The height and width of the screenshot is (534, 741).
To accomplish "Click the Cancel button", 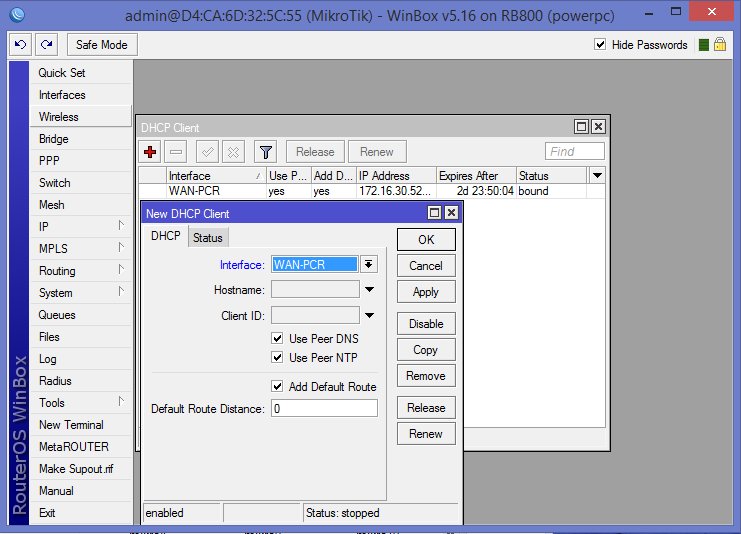I will pyautogui.click(x=426, y=266).
